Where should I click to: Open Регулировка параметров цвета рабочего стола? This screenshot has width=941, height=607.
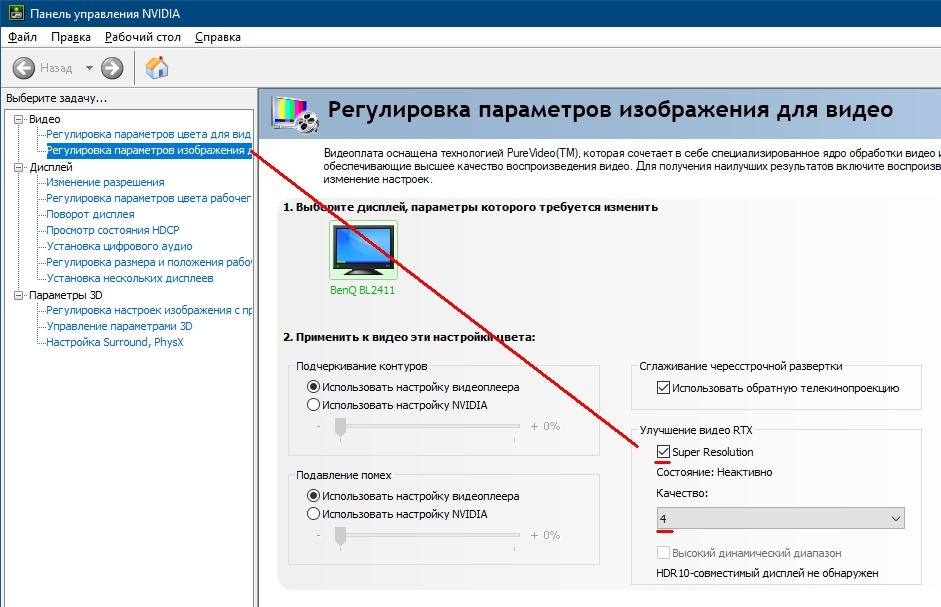point(149,198)
